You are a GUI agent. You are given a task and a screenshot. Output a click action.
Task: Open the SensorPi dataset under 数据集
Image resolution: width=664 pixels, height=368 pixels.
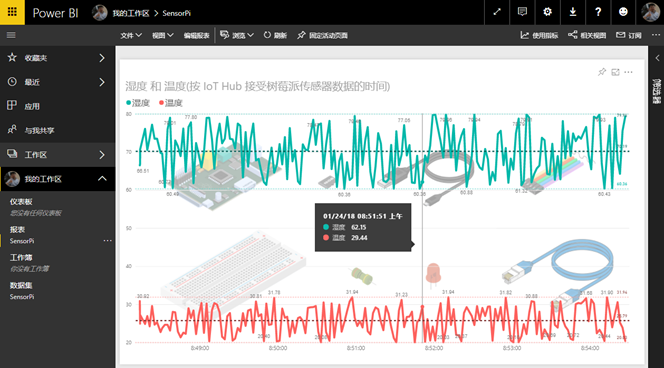22,297
